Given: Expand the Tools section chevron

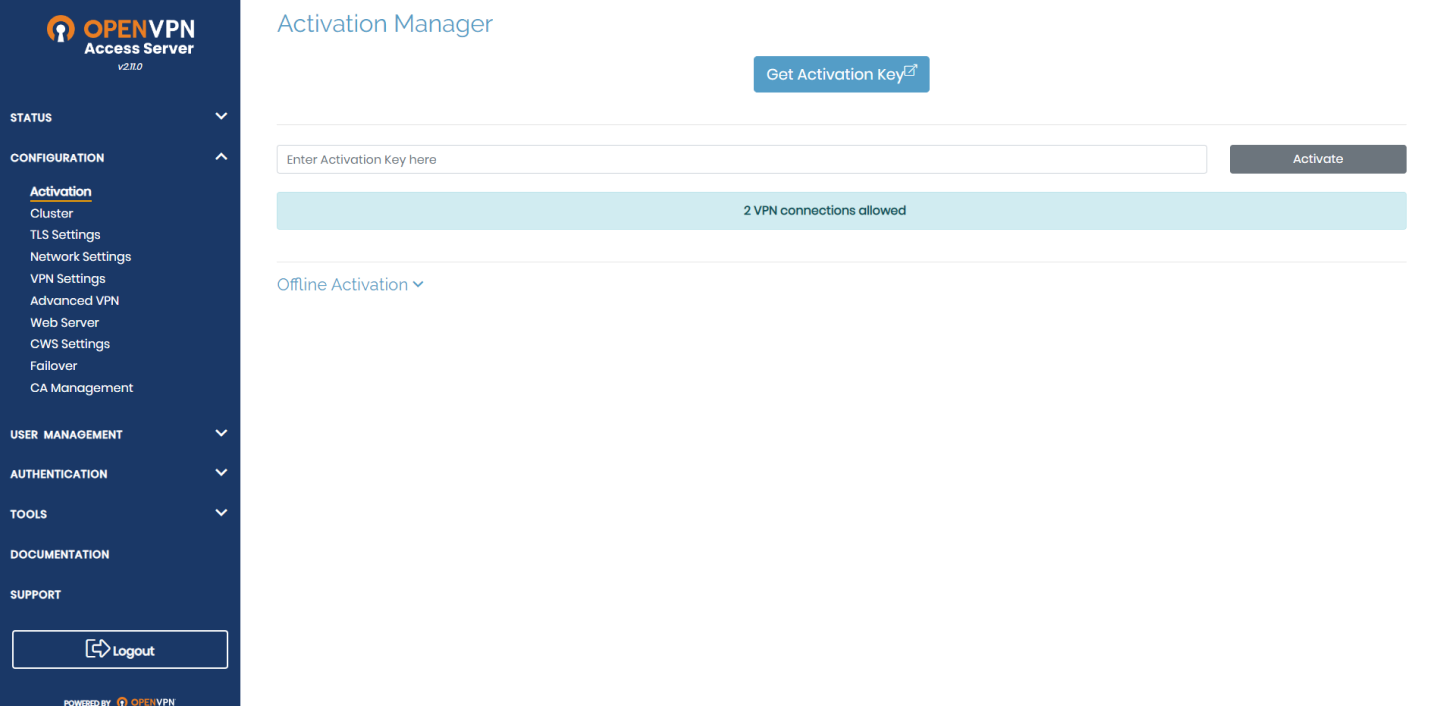Looking at the screenshot, I should coord(221,512).
